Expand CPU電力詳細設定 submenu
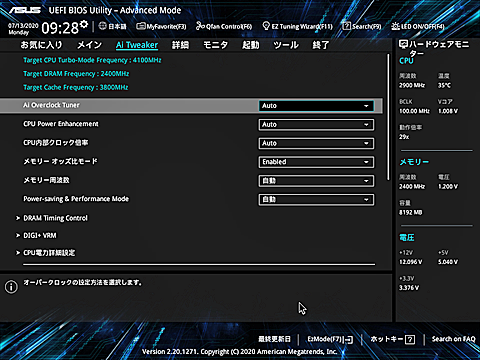This screenshot has height=360, width=480. [x=45, y=253]
